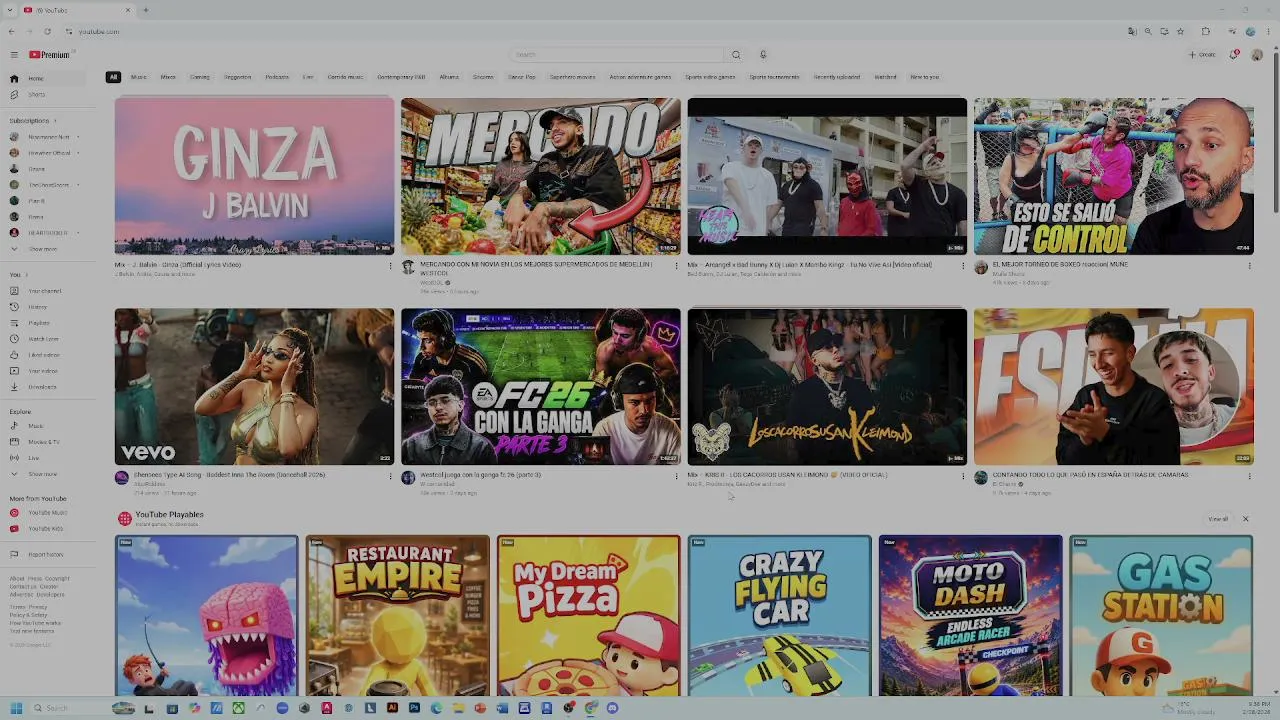This screenshot has width=1280, height=720.
Task: Open a new browser tab
Action: 146,10
